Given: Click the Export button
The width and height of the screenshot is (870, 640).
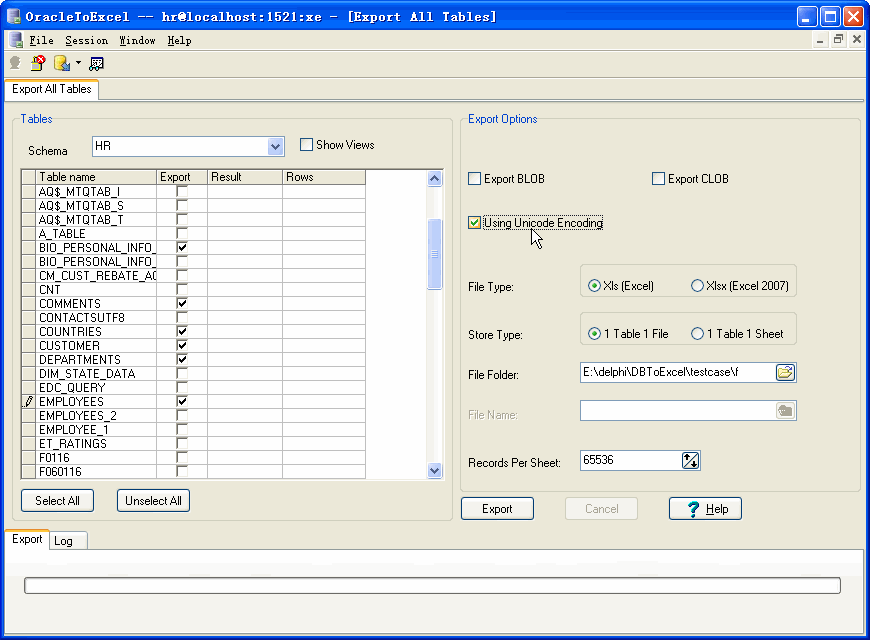Looking at the screenshot, I should click(x=497, y=509).
